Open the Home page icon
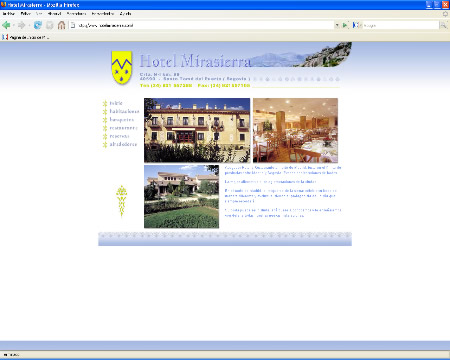Image resolution: width=450 pixels, height=360 pixels. pyautogui.click(x=61, y=25)
